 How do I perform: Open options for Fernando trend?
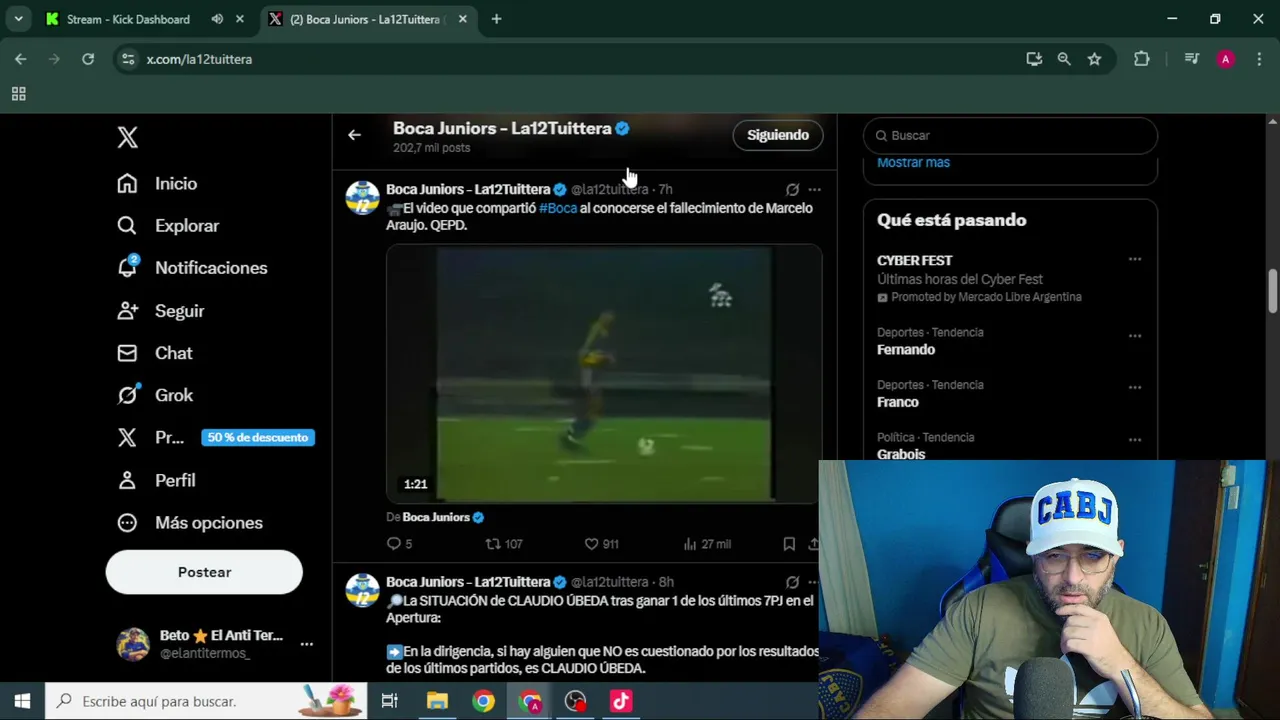1134,336
